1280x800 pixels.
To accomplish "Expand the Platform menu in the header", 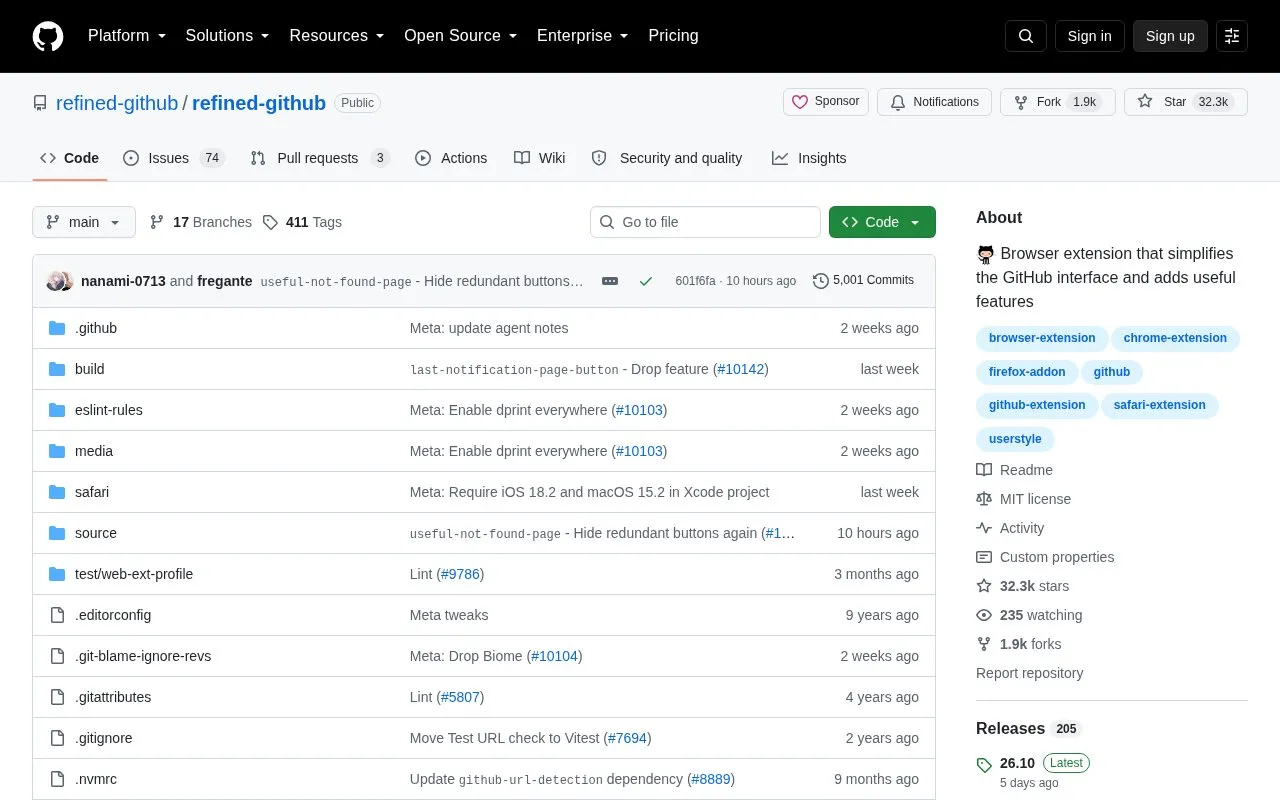I will tap(126, 36).
